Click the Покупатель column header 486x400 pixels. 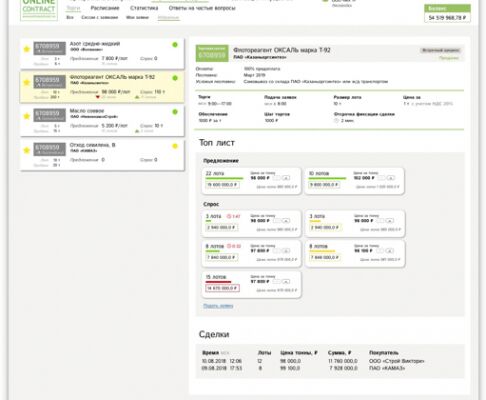384,353
